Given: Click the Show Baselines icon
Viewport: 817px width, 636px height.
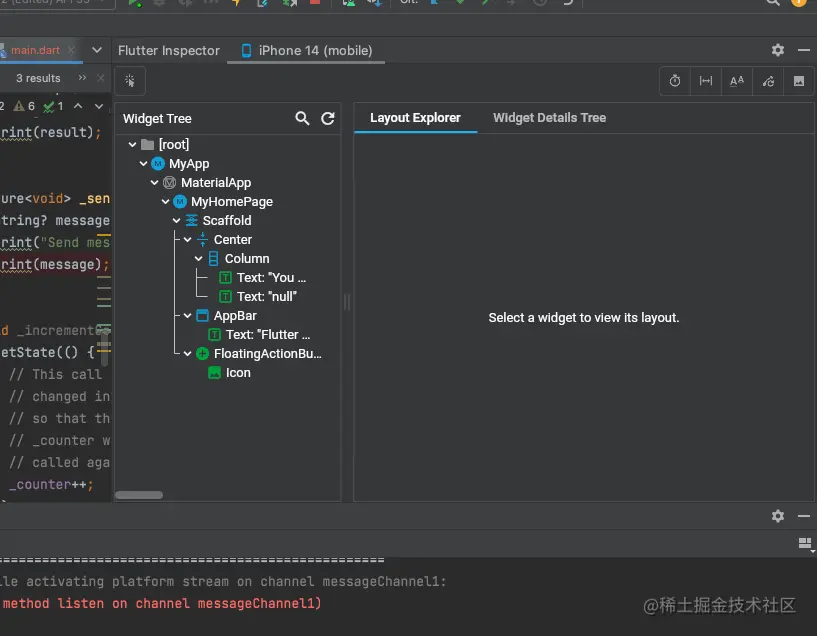Looking at the screenshot, I should coord(737,81).
